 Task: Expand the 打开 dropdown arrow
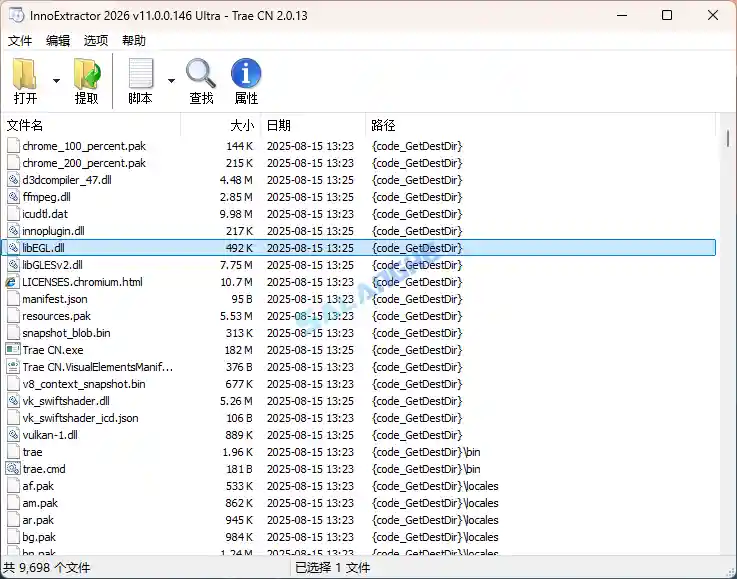(56, 81)
